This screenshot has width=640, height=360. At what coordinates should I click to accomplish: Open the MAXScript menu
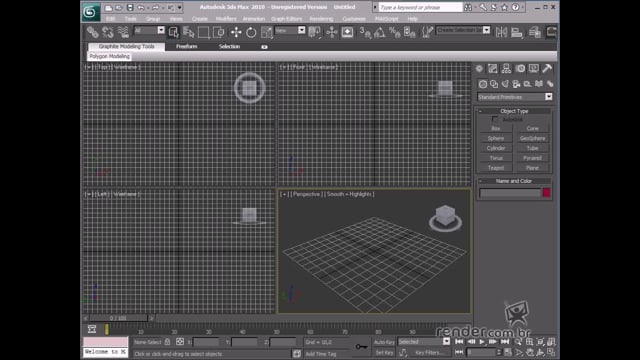pos(387,19)
